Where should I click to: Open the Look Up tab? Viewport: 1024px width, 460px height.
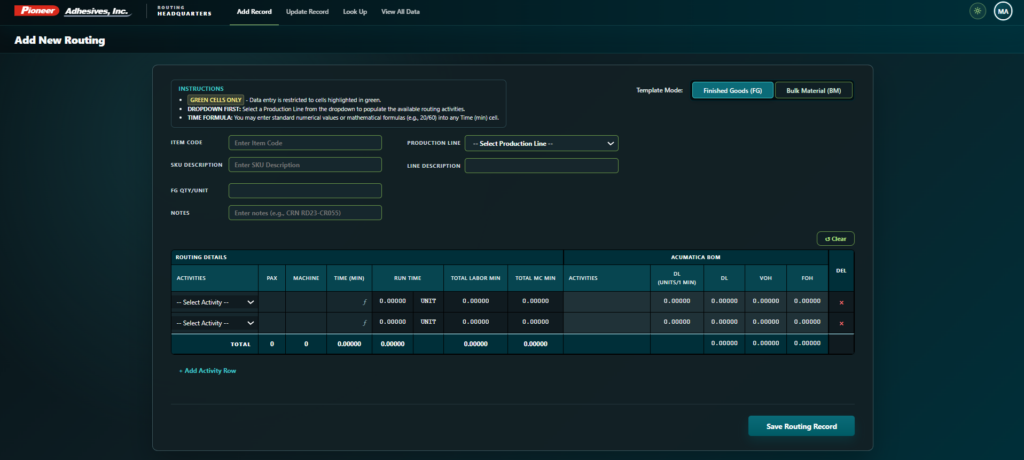click(355, 12)
